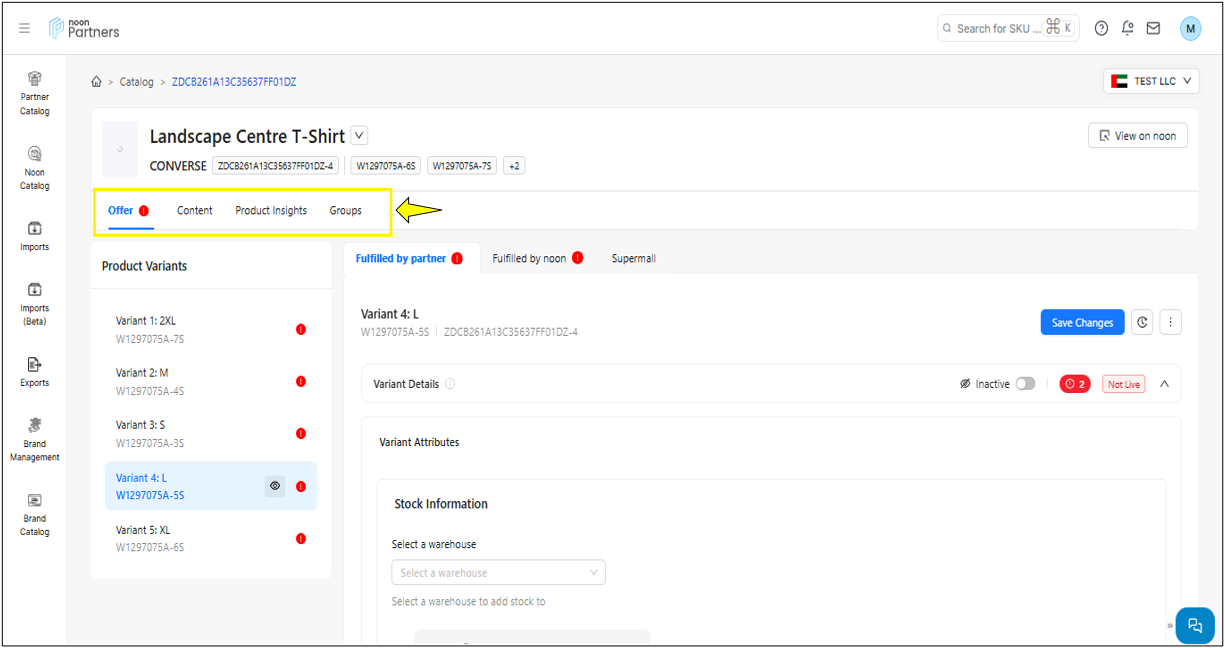Open Imports (Beta) section
The height and width of the screenshot is (648, 1225).
point(34,304)
